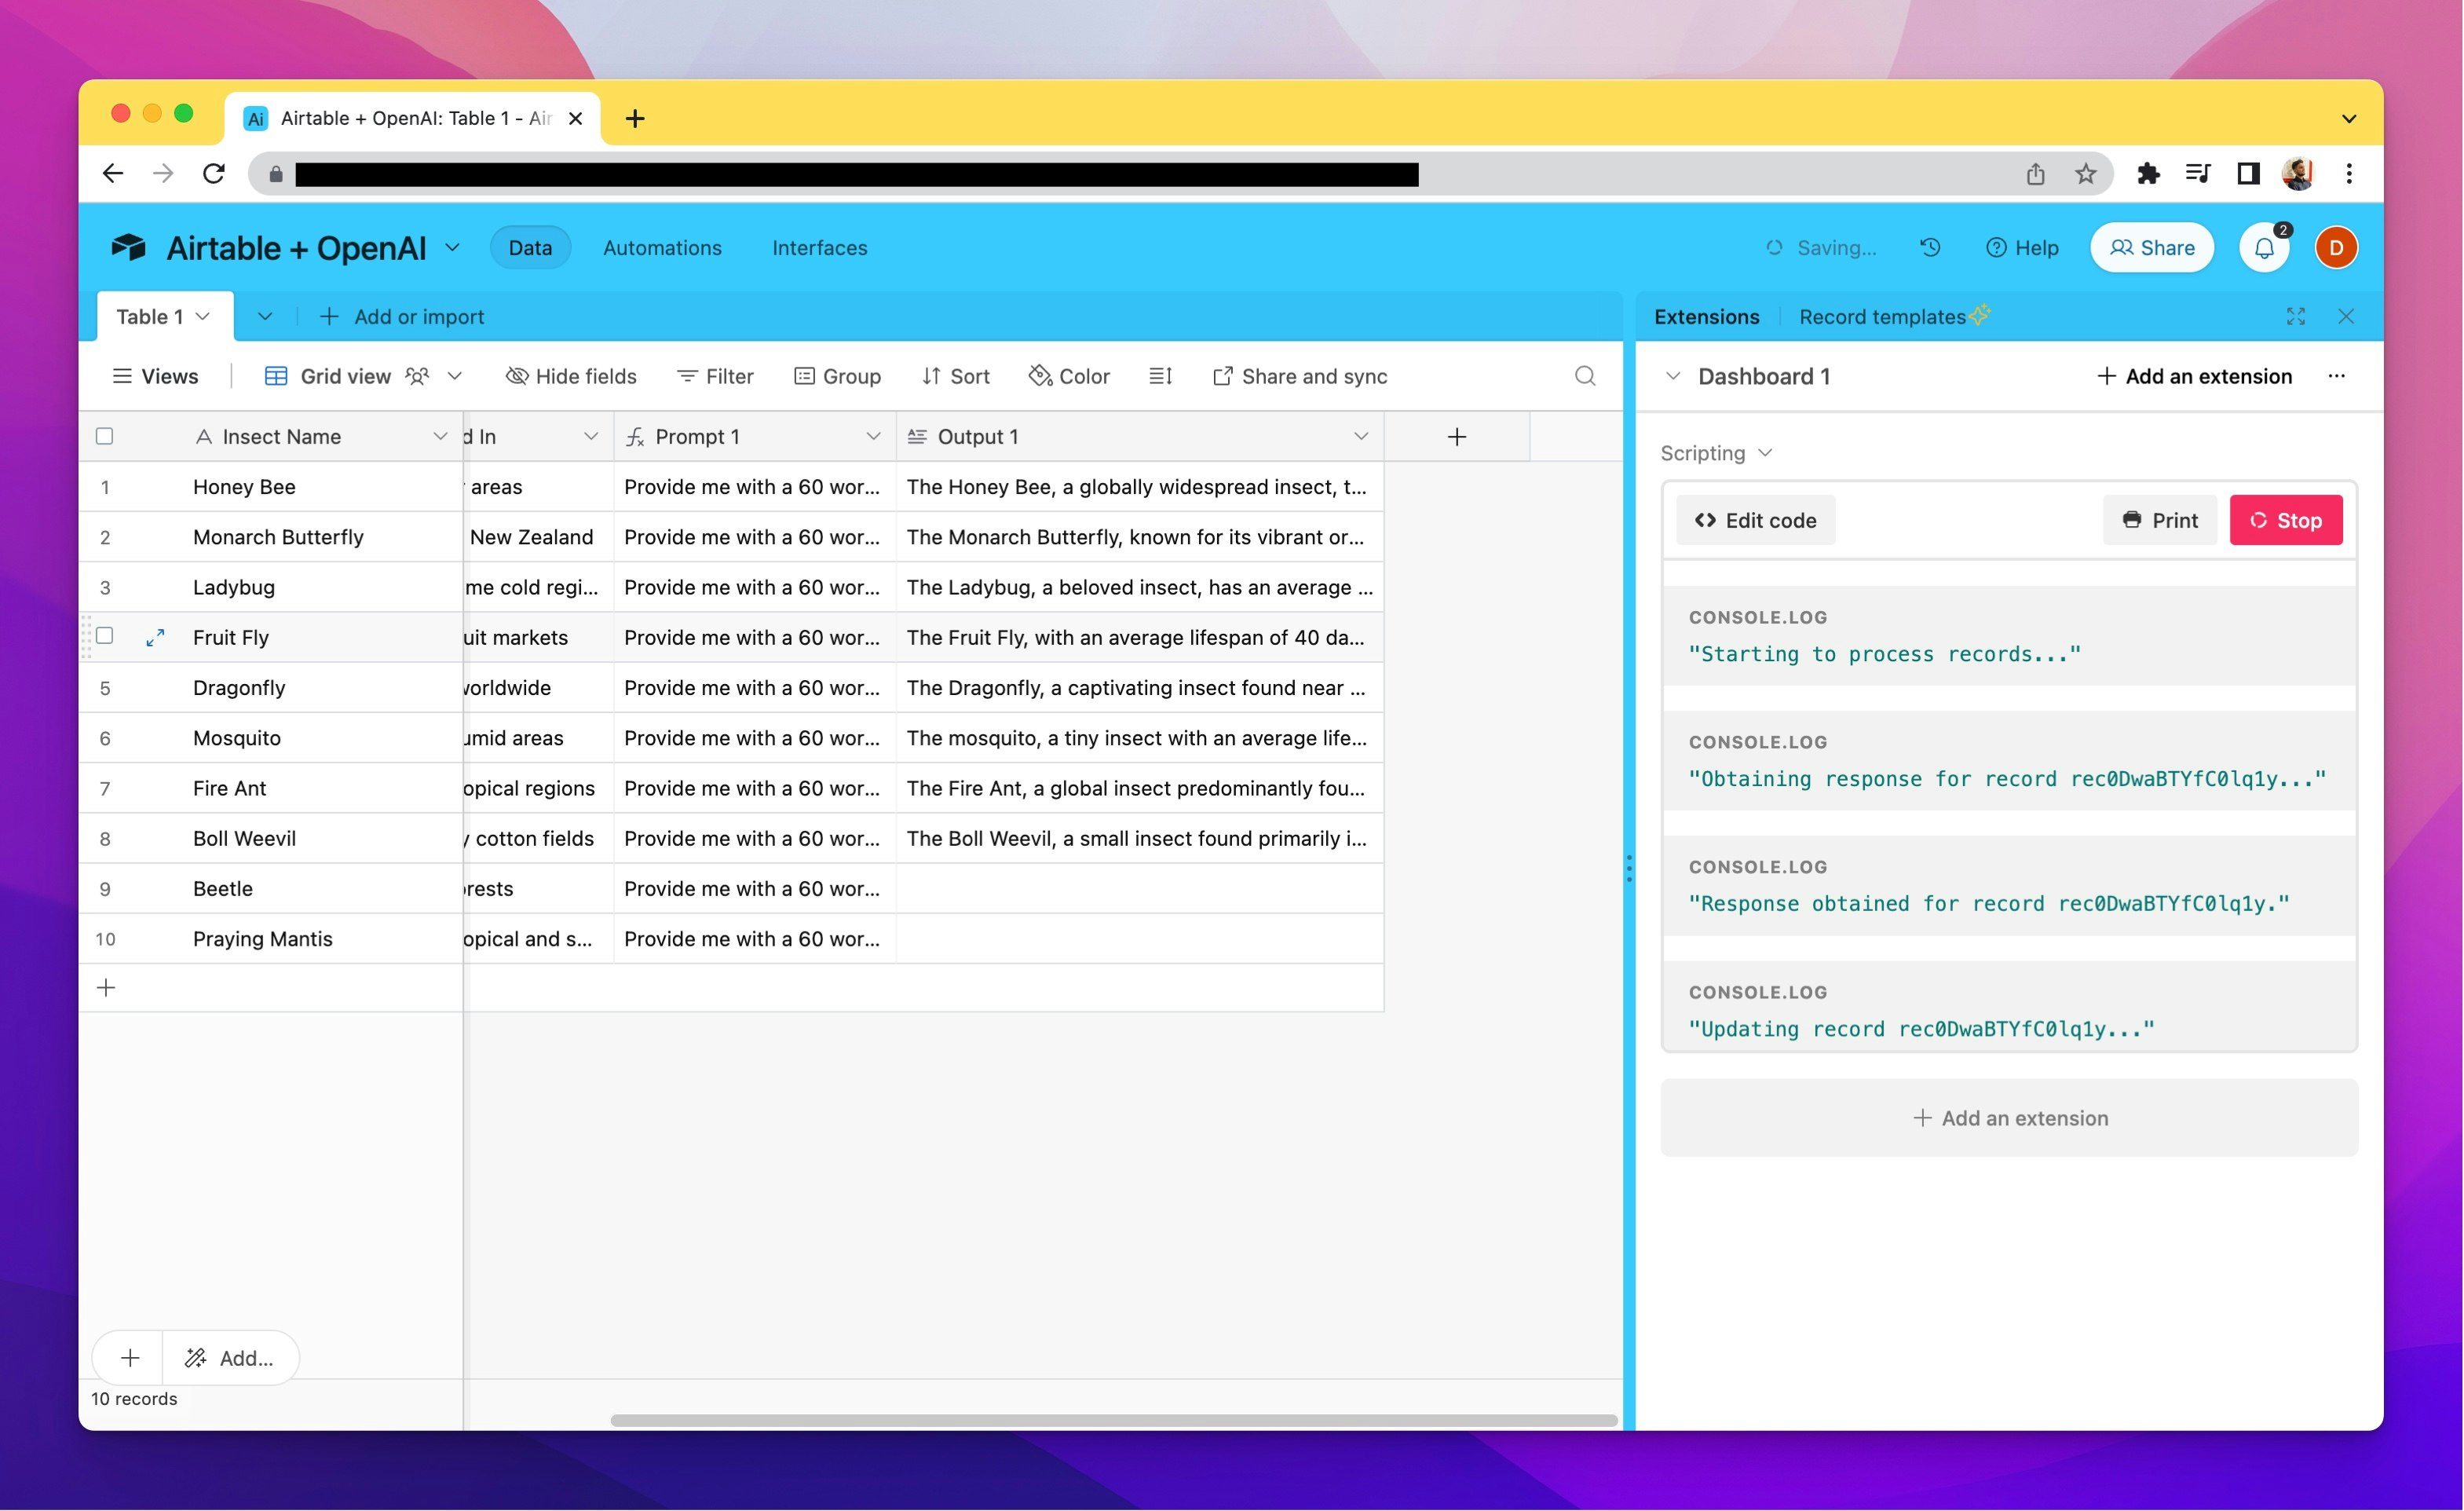Stop the running script
Image resolution: width=2464 pixels, height=1511 pixels.
(x=2285, y=520)
